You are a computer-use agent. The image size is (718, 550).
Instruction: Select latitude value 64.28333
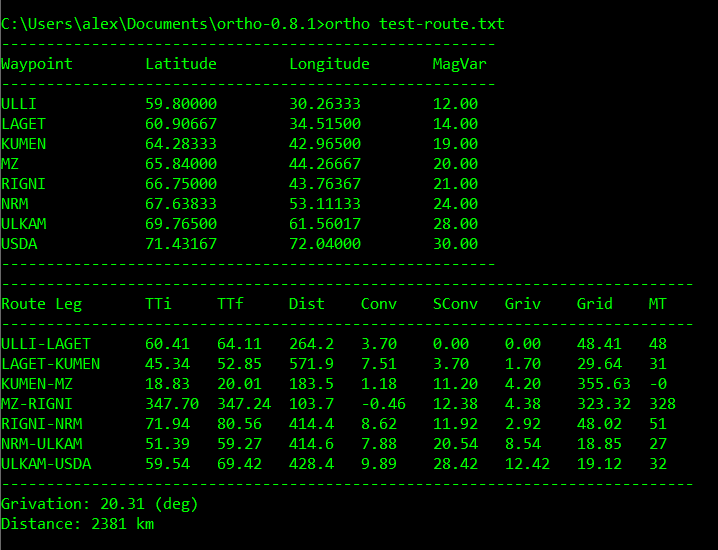(x=181, y=144)
